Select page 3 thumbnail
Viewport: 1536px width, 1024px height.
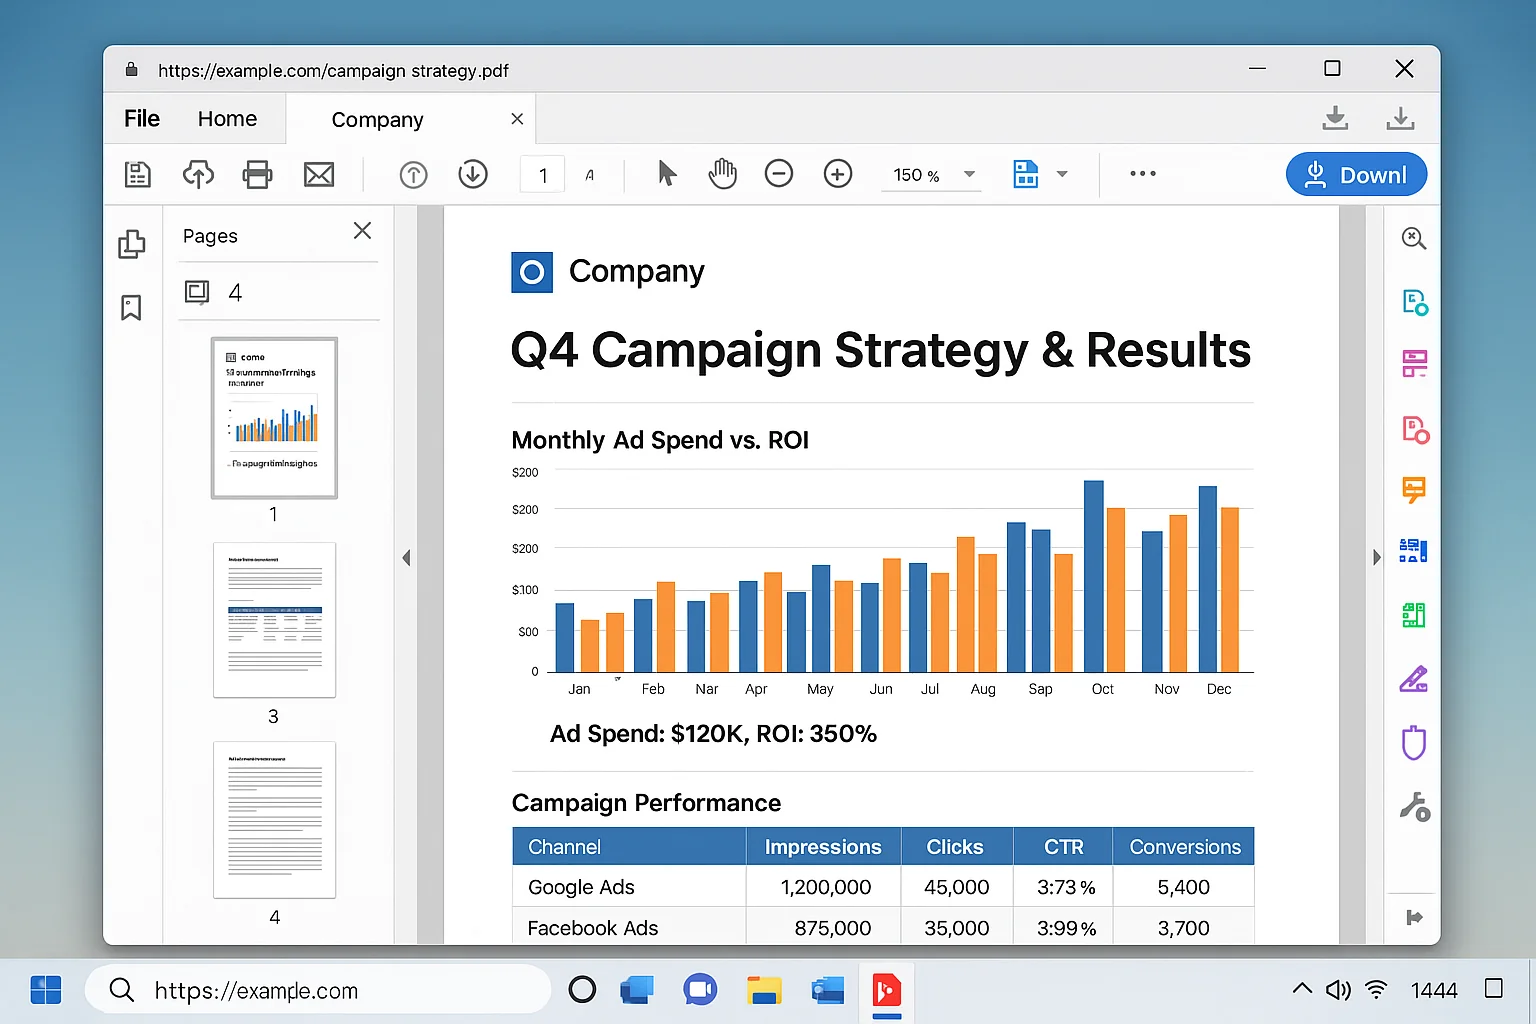tap(274, 620)
